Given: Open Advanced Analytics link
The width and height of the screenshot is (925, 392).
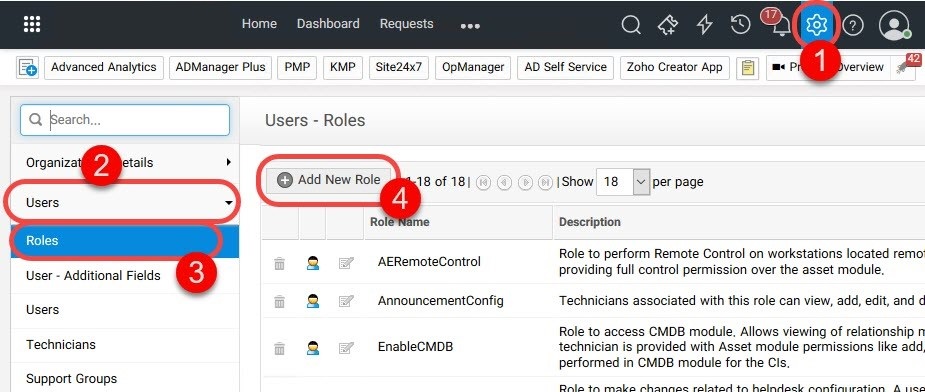Looking at the screenshot, I should pos(103,67).
